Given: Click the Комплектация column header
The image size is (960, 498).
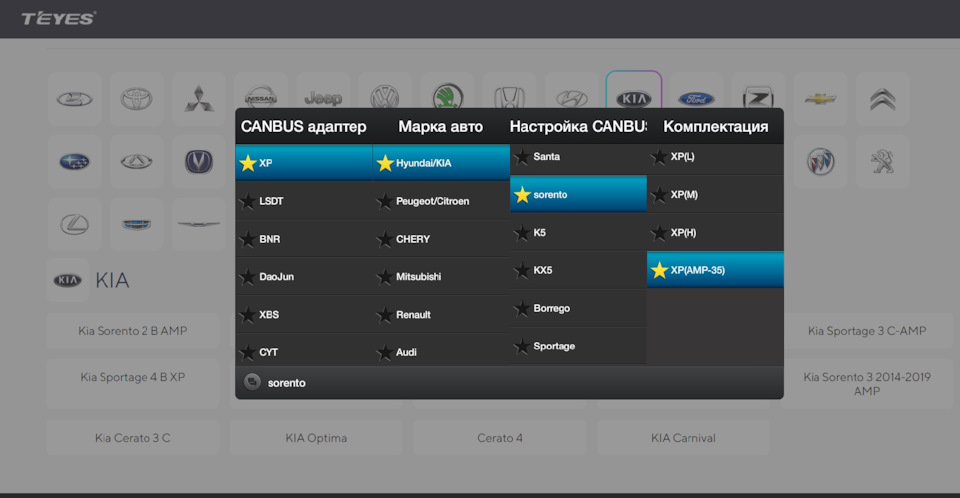Looking at the screenshot, I should click(x=715, y=127).
